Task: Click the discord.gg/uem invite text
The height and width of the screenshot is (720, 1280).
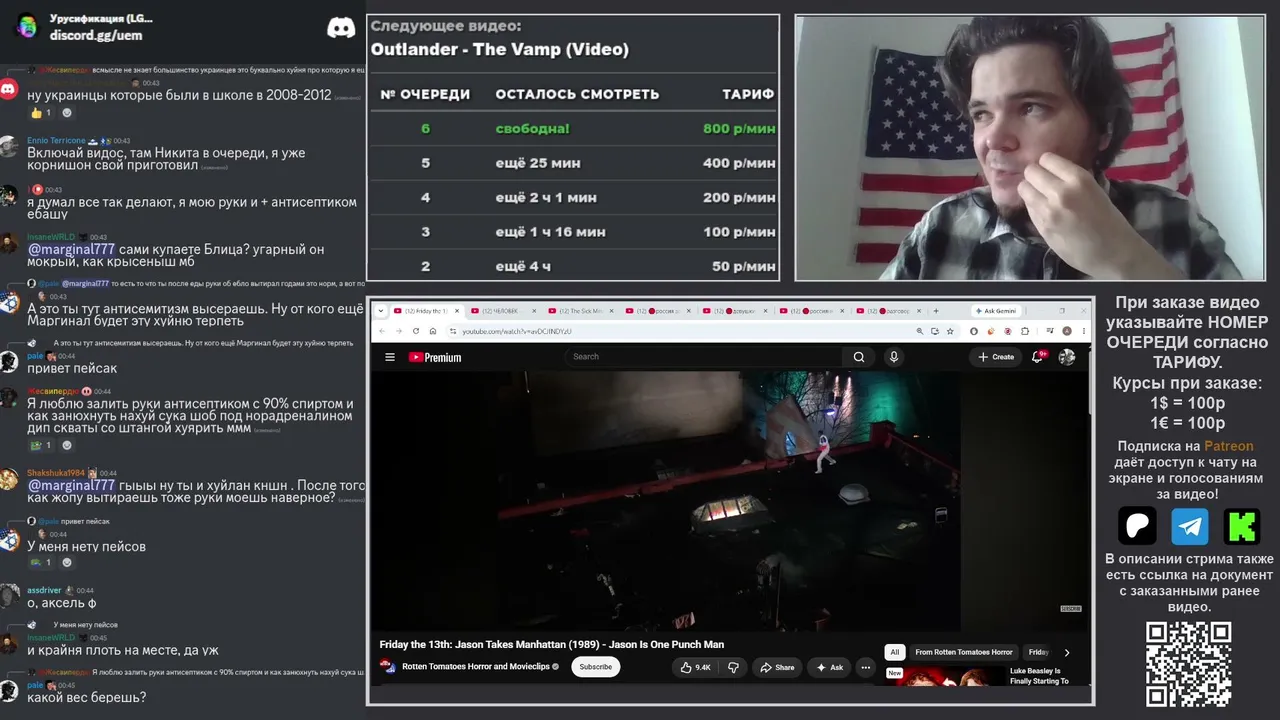Action: [x=96, y=35]
